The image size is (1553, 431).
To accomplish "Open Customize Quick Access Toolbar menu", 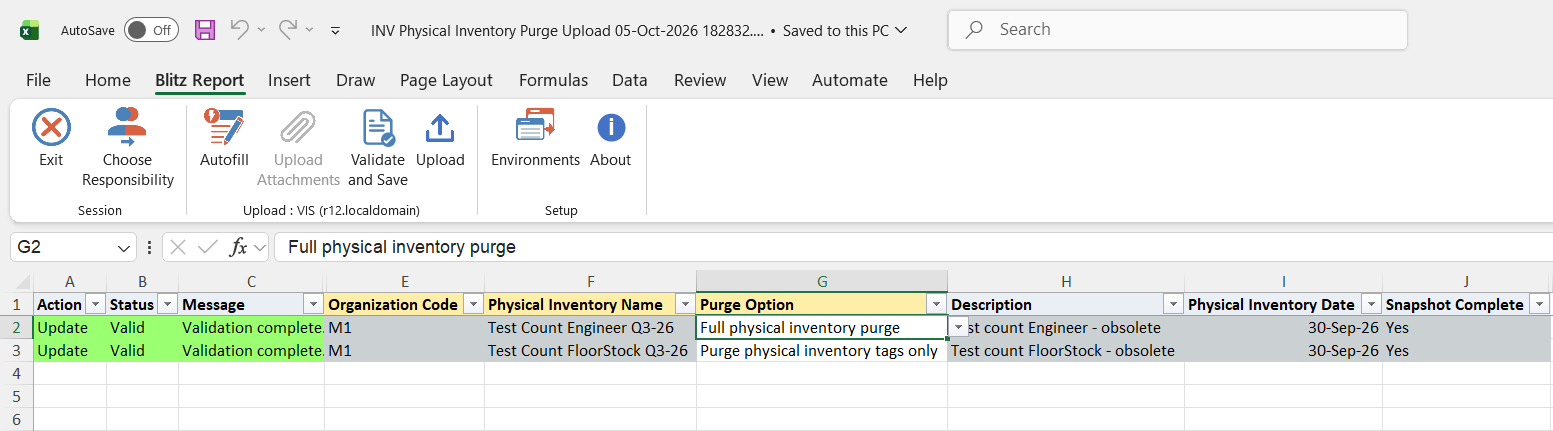I will pyautogui.click(x=335, y=31).
